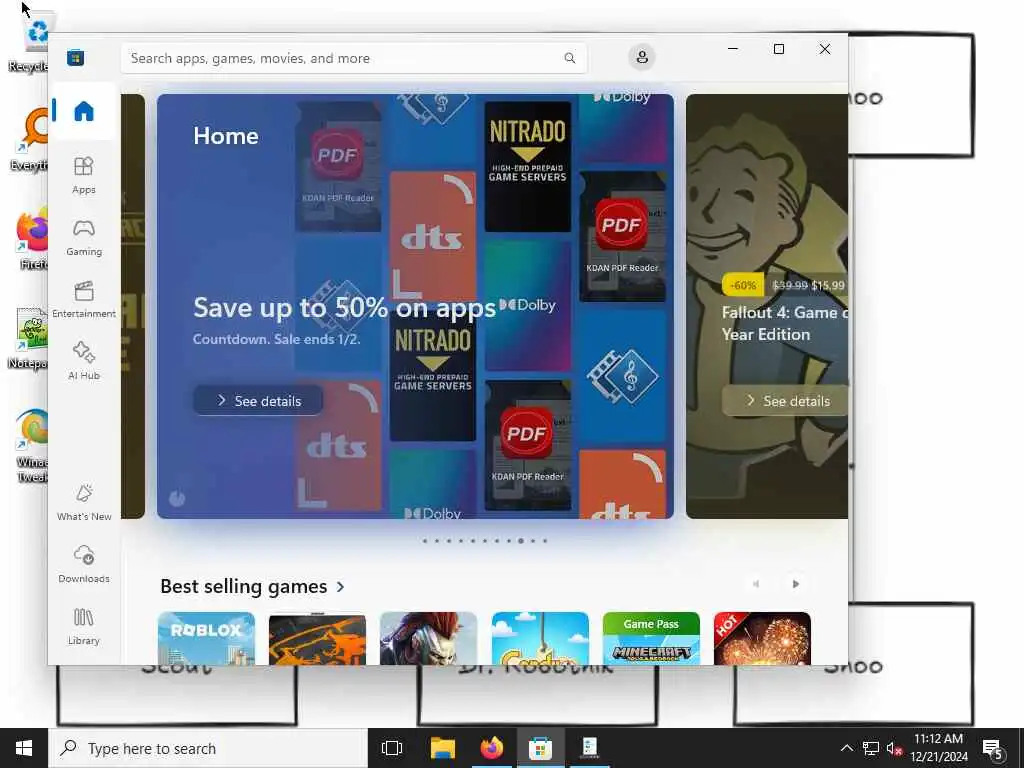This screenshot has width=1024, height=768.
Task: Click Microsoft Store taskbar icon
Action: (x=540, y=748)
